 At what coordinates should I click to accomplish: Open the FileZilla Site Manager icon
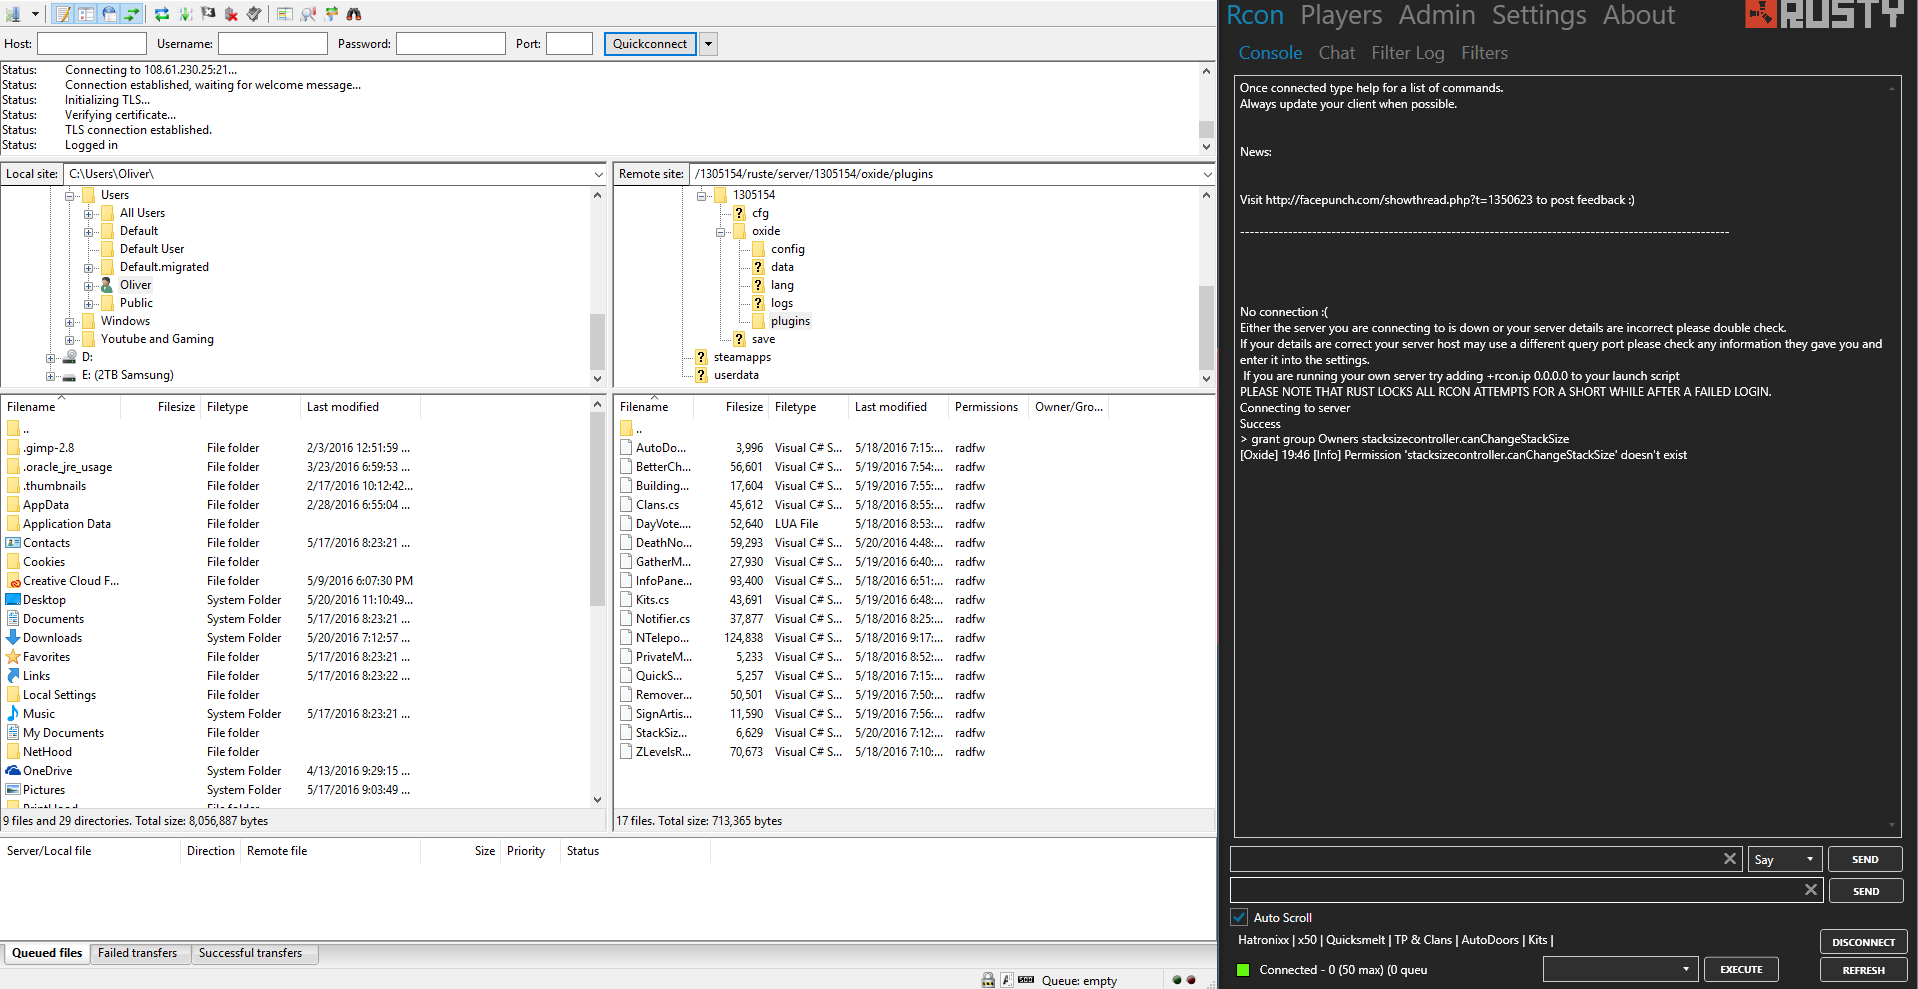[x=13, y=14]
